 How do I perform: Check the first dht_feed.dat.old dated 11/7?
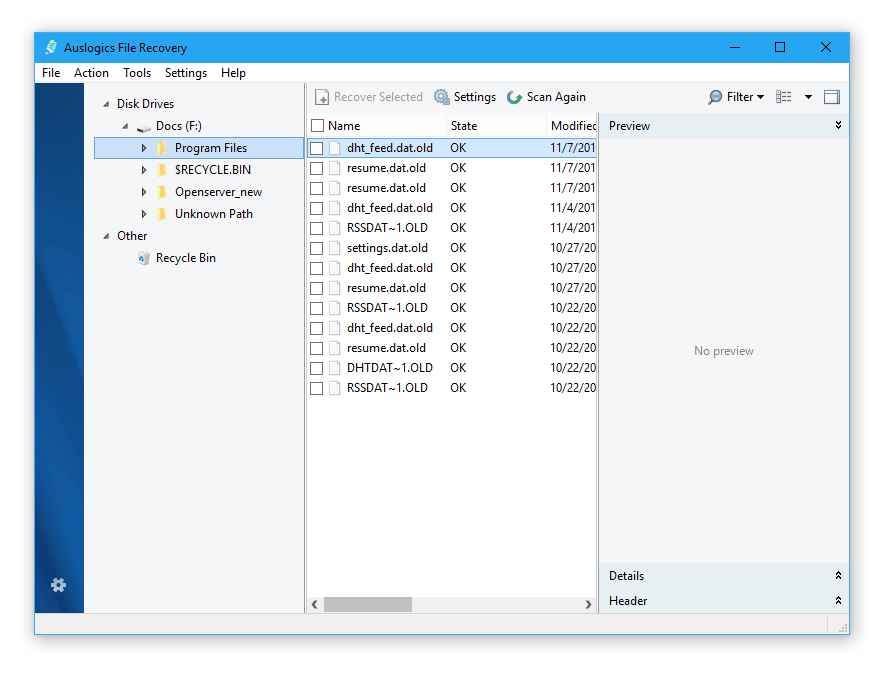point(317,148)
